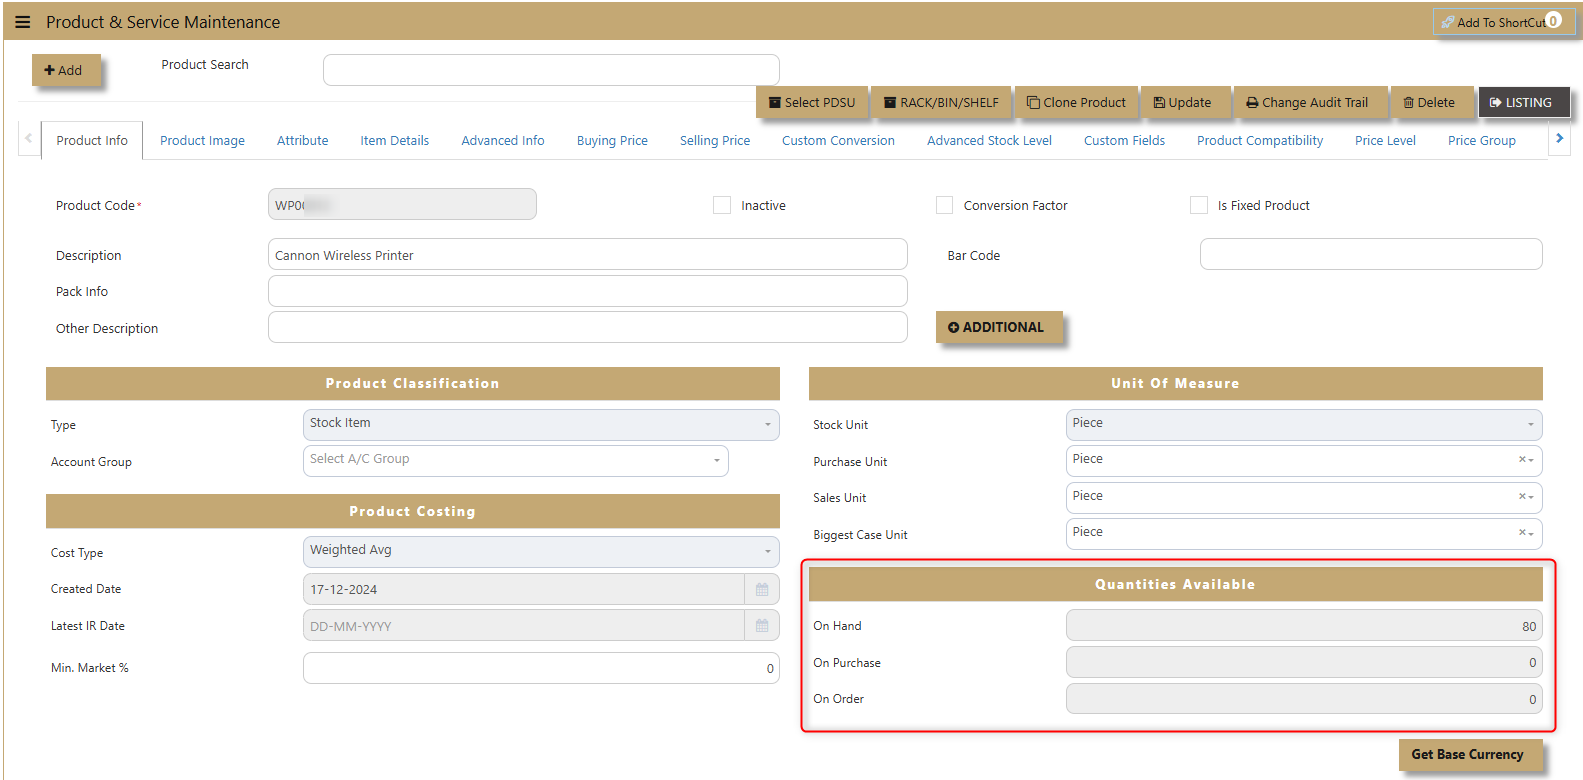Clear the Purchase Unit selection

point(1522,460)
